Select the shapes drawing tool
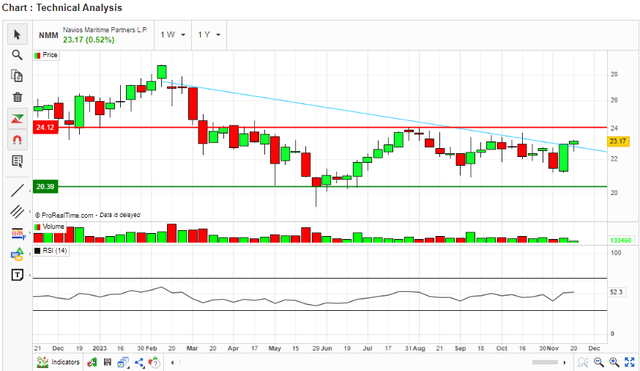Image resolution: width=640 pixels, height=371 pixels. point(17,254)
